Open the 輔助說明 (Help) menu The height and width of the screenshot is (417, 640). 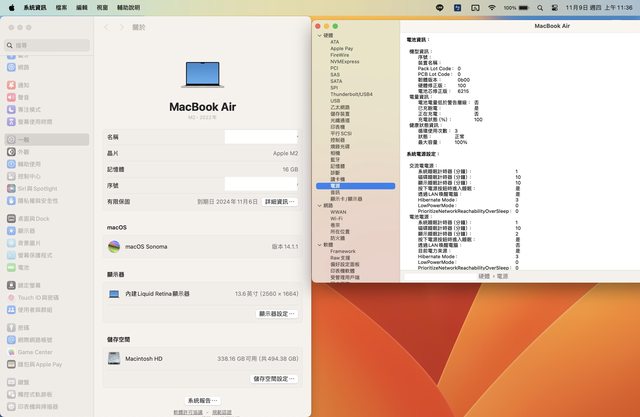point(129,6)
